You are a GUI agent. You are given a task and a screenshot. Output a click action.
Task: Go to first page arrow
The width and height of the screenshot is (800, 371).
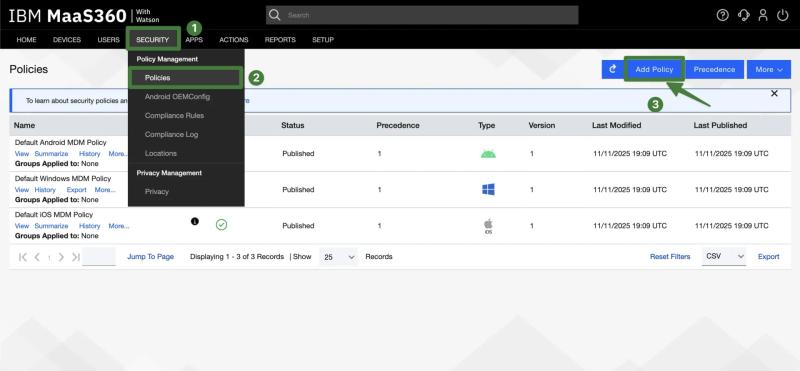pos(22,257)
